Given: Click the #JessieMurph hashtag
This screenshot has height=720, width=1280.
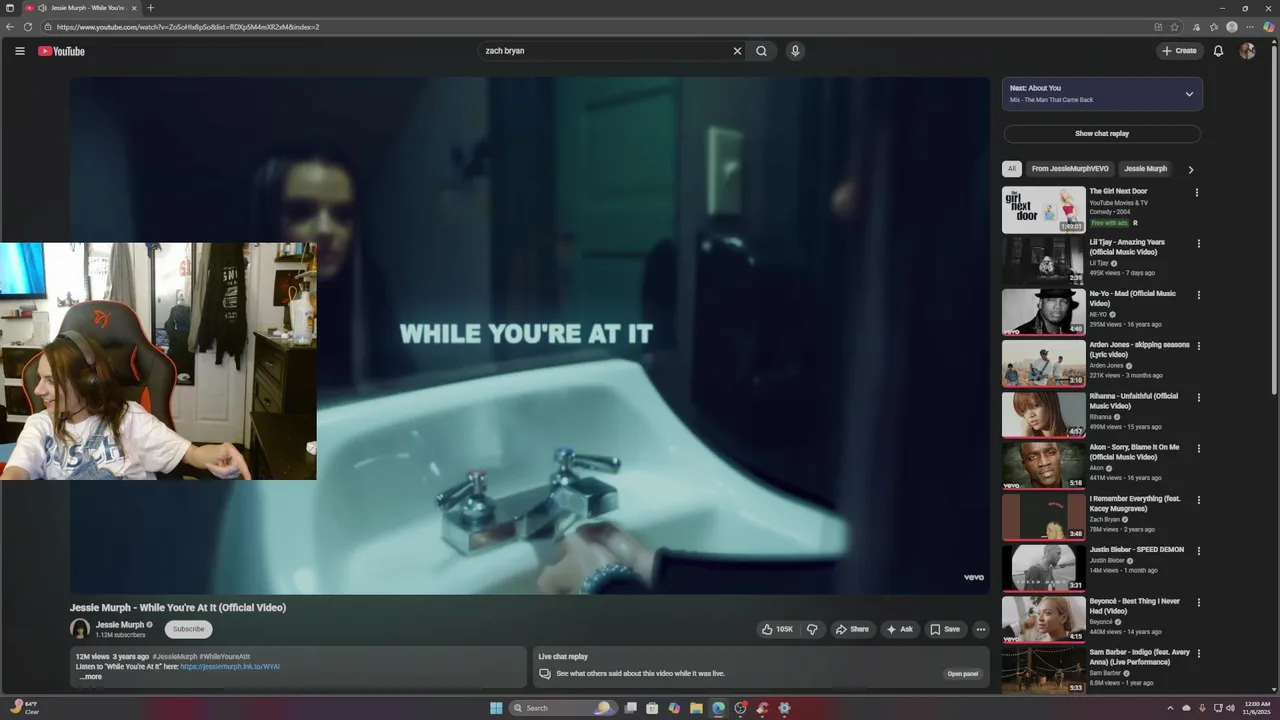Looking at the screenshot, I should [x=175, y=657].
